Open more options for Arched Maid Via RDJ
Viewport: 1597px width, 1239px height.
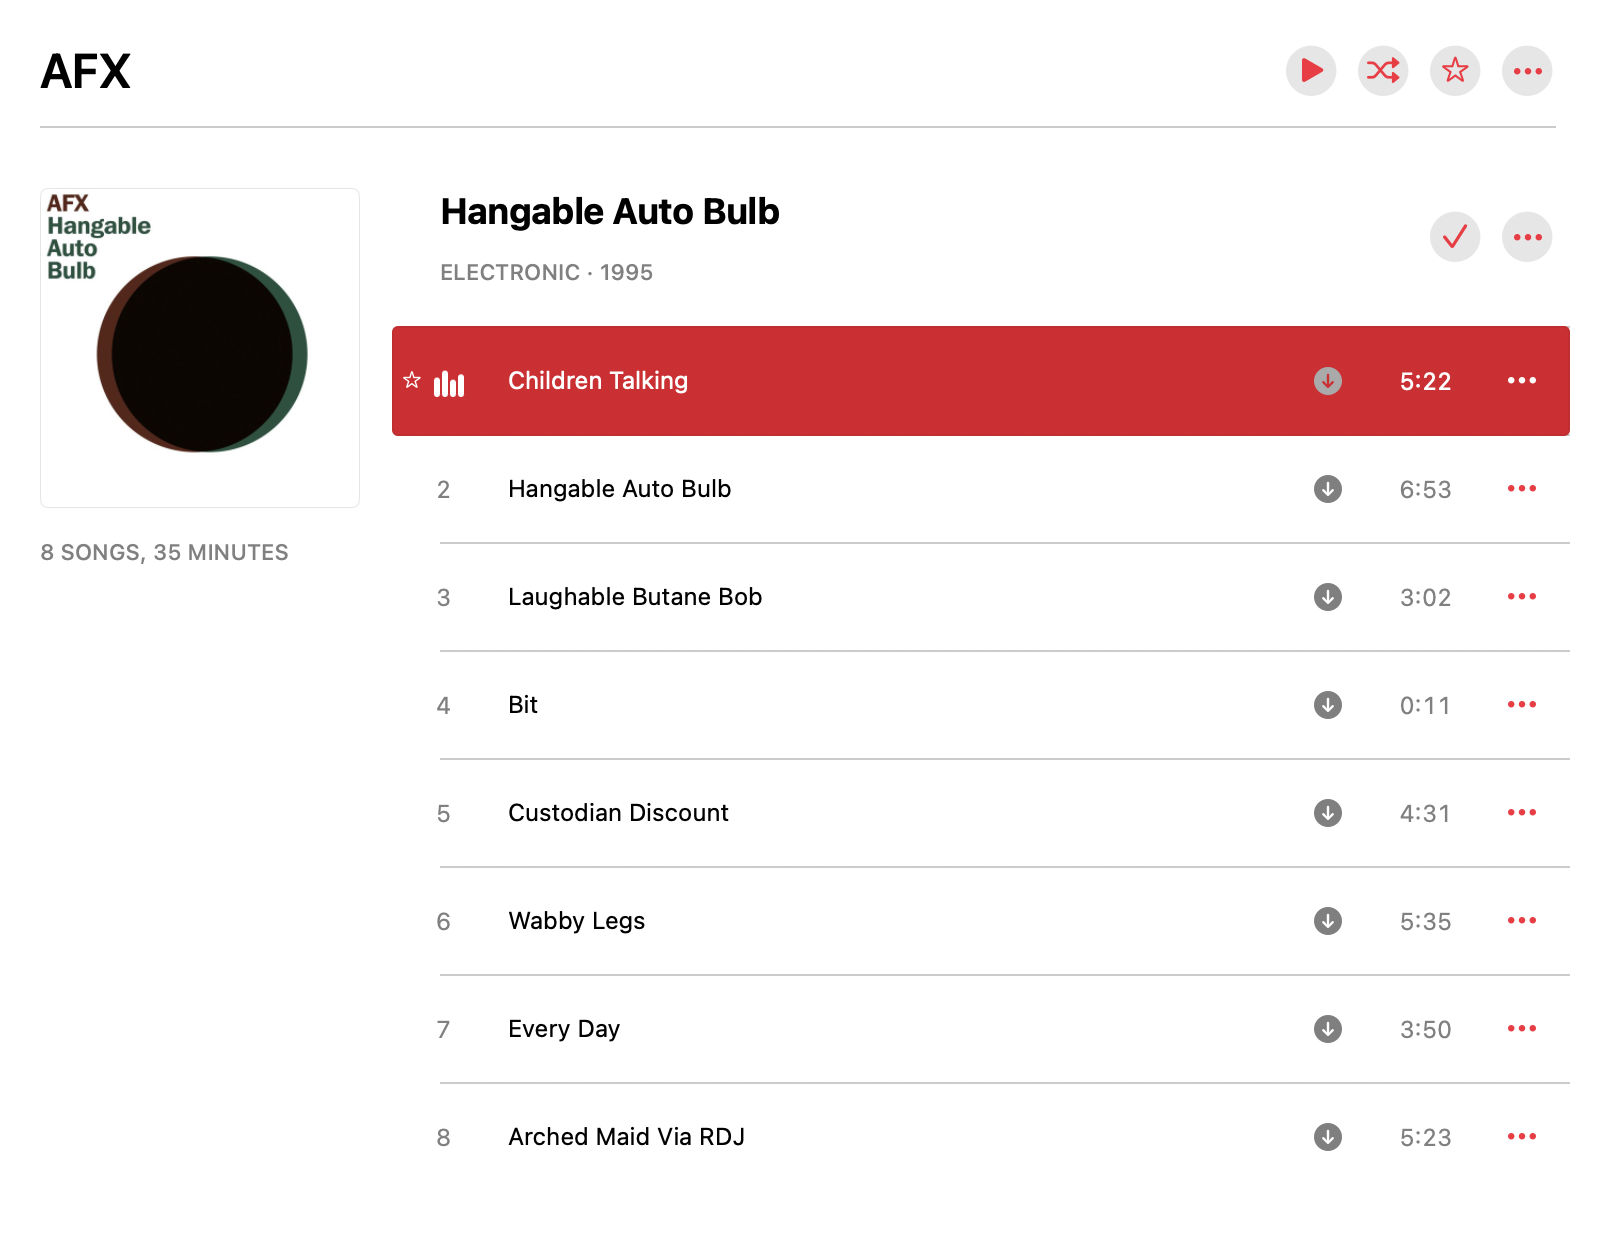point(1521,1136)
